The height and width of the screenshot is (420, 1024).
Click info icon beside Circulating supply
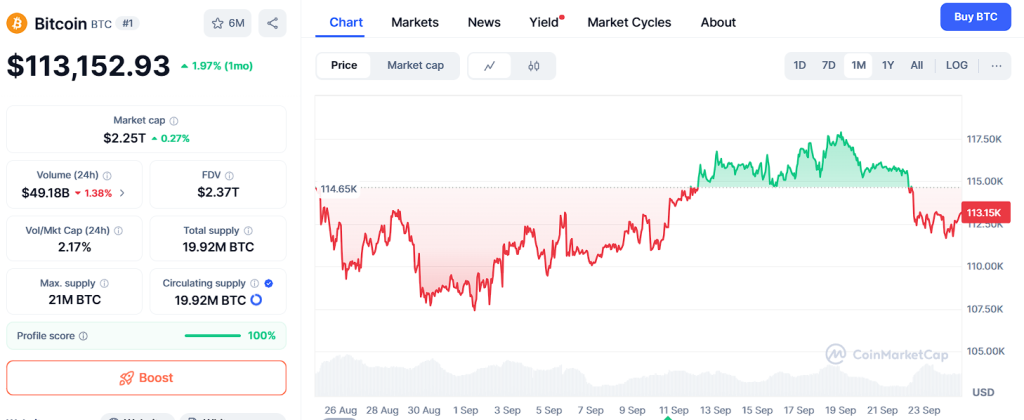[255, 283]
